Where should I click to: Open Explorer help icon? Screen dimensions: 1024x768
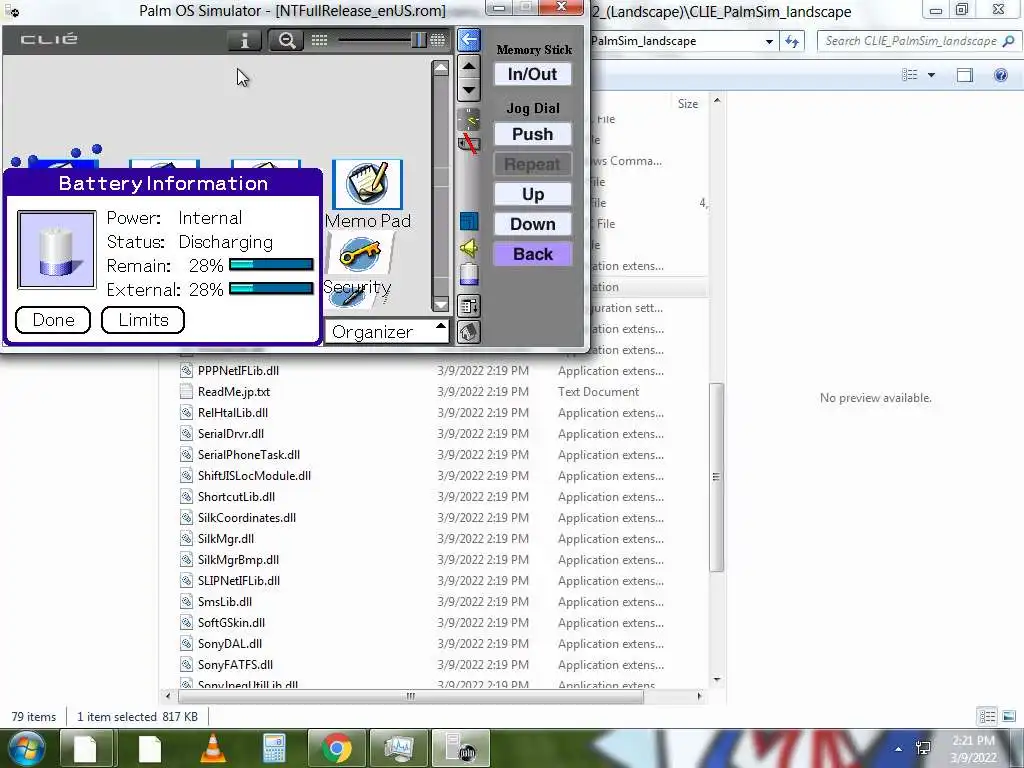point(1000,75)
